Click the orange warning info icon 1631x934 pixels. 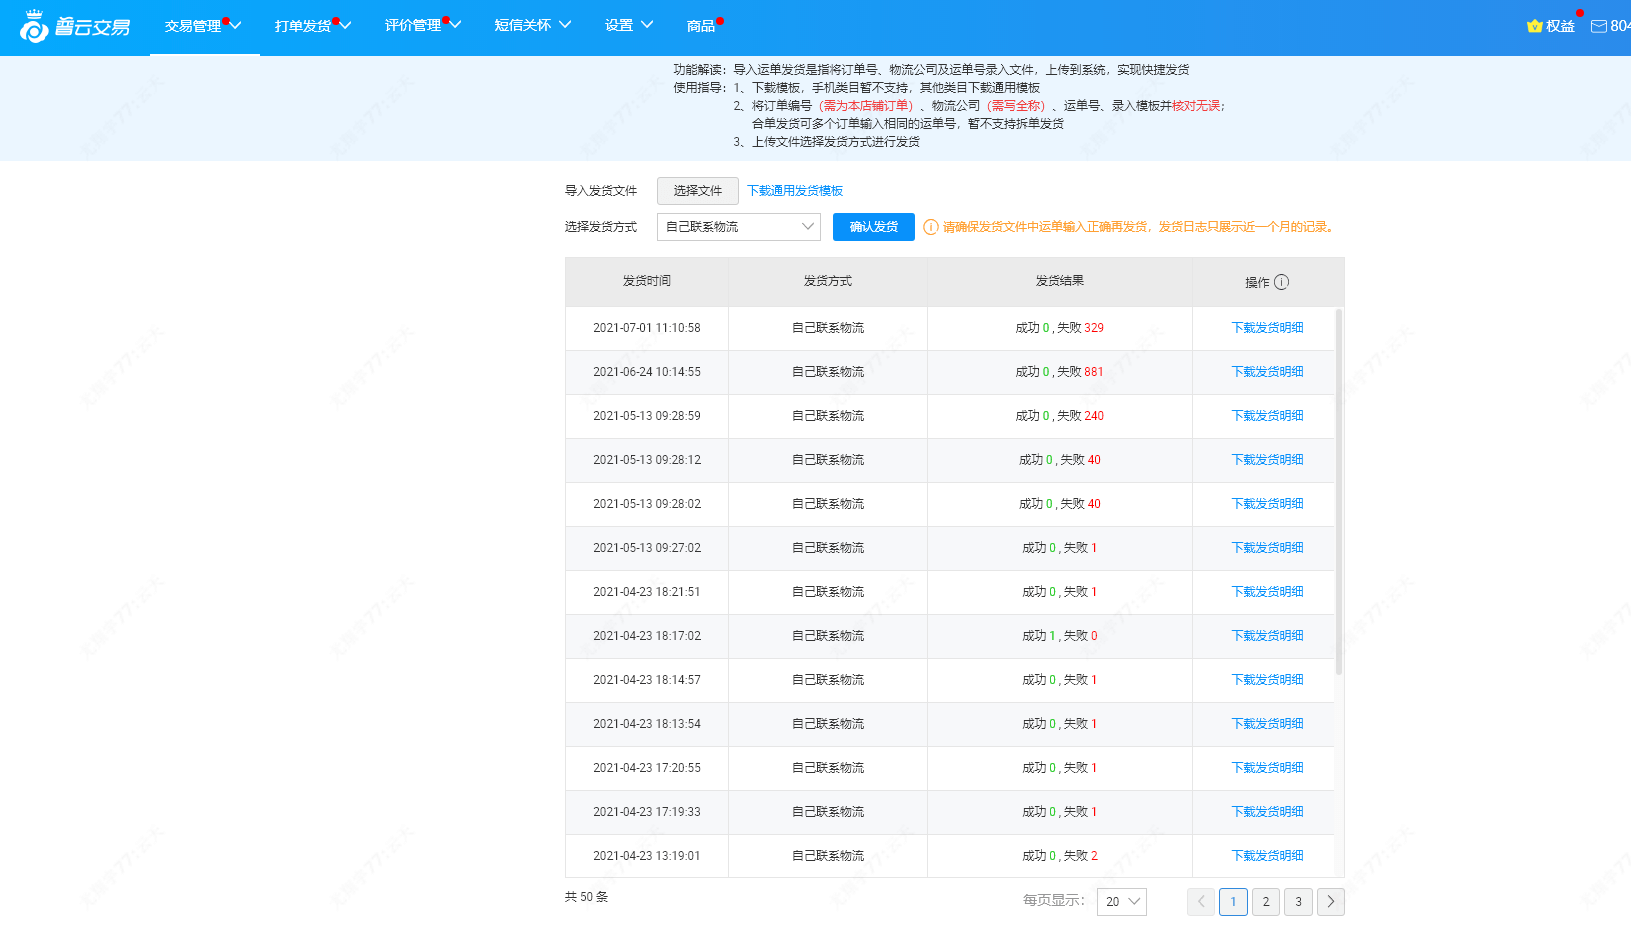930,227
